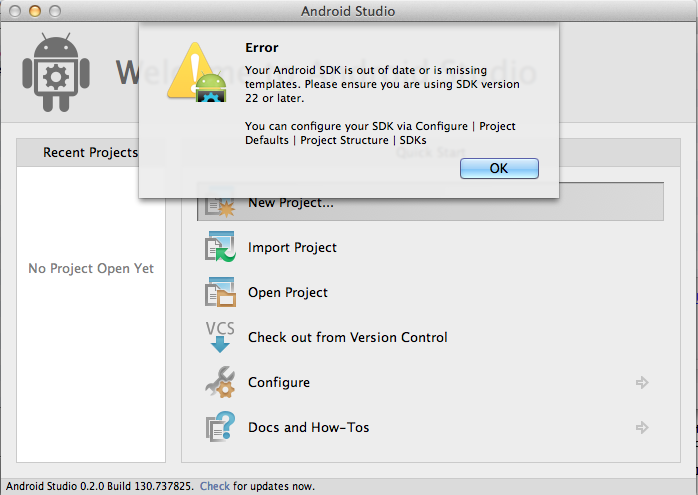Screen dimensions: 698x495
Task: Click the warning triangle icon in dialog
Action: 196,76
